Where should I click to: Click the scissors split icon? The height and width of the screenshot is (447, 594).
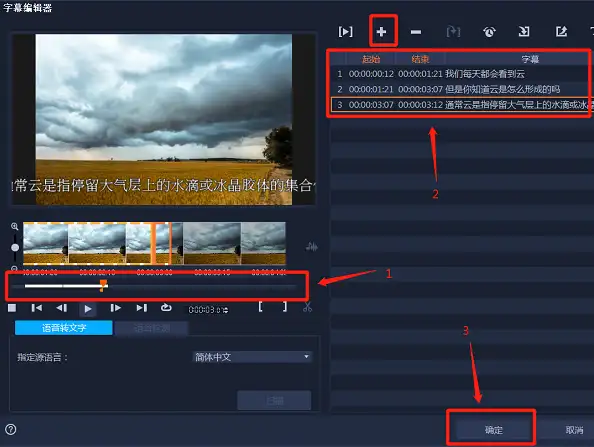[x=307, y=307]
